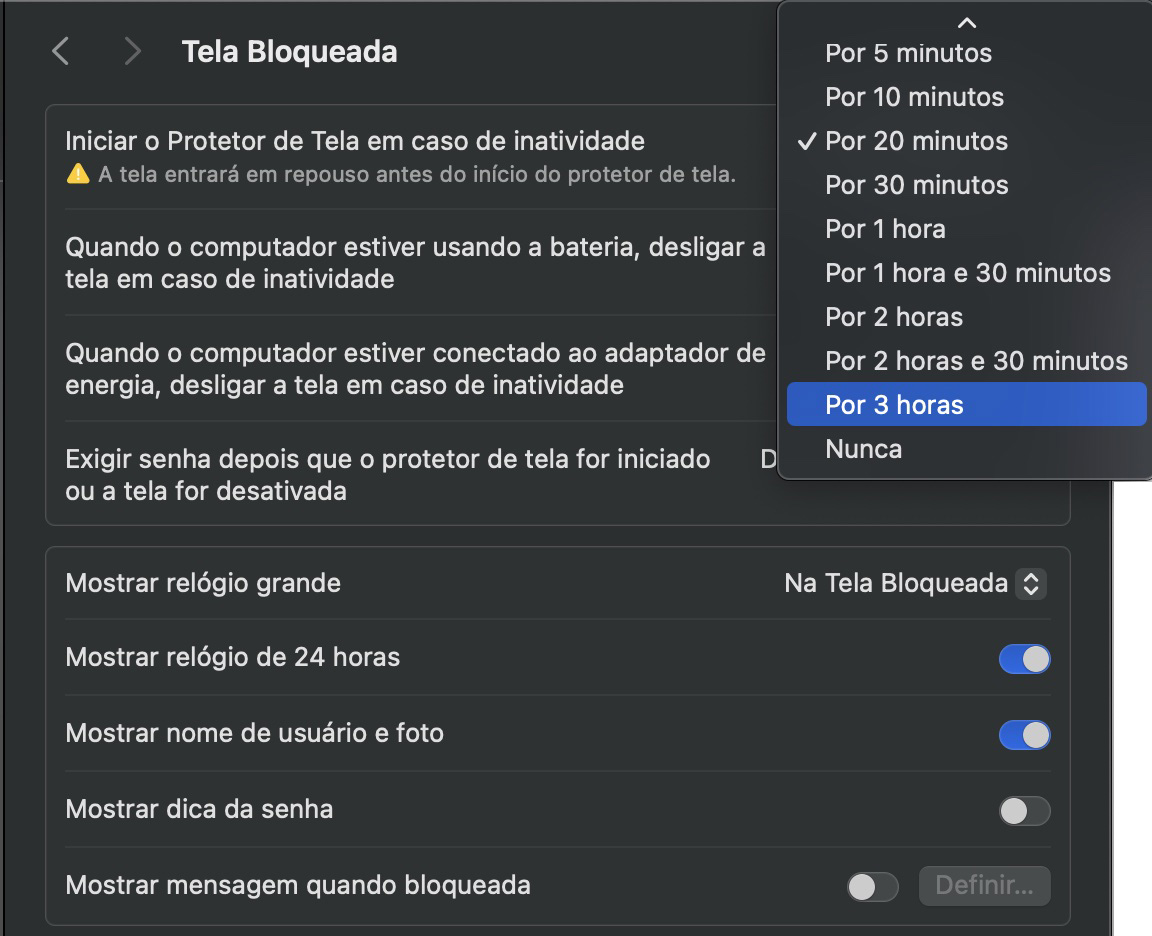Click the checkmark next to Por 20 minutos
The width and height of the screenshot is (1152, 936).
click(809, 141)
